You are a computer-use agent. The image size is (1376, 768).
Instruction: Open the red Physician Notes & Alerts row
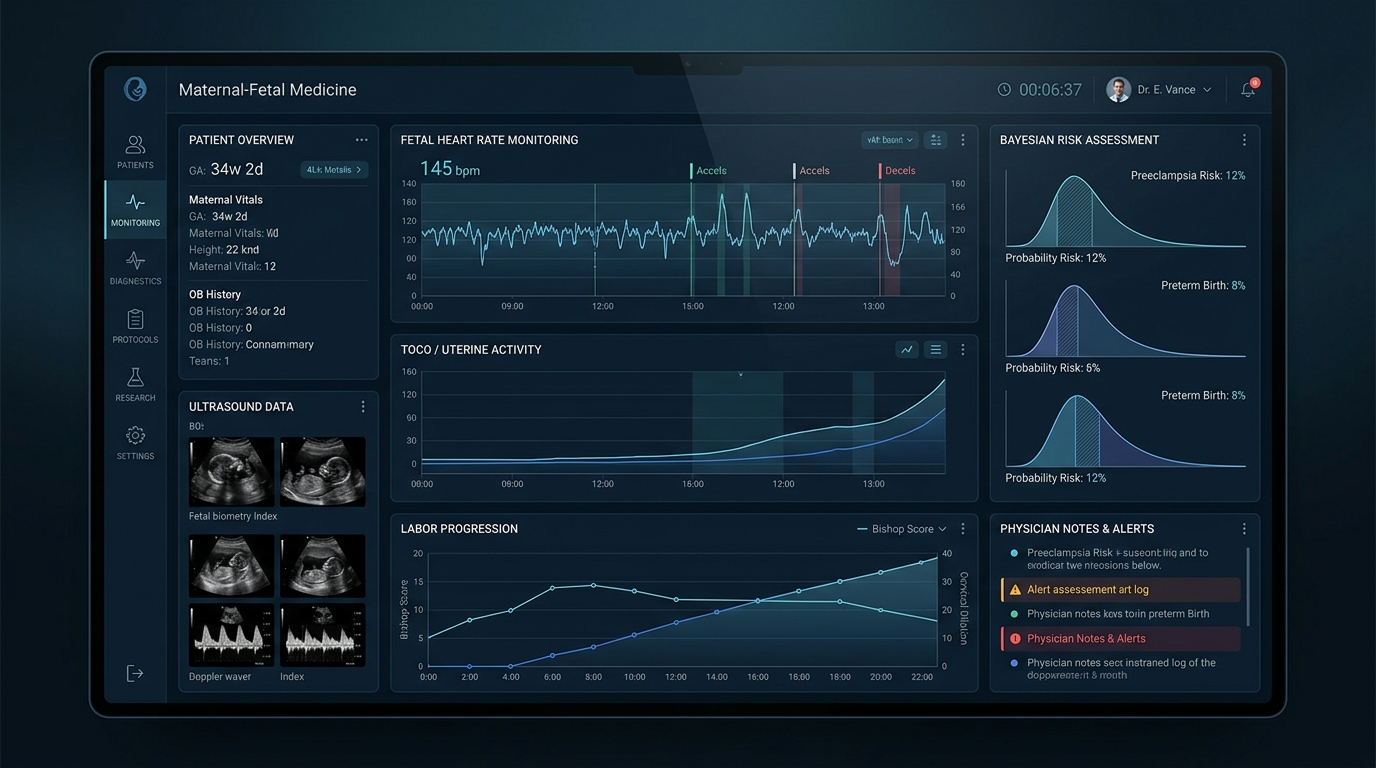(x=1120, y=639)
